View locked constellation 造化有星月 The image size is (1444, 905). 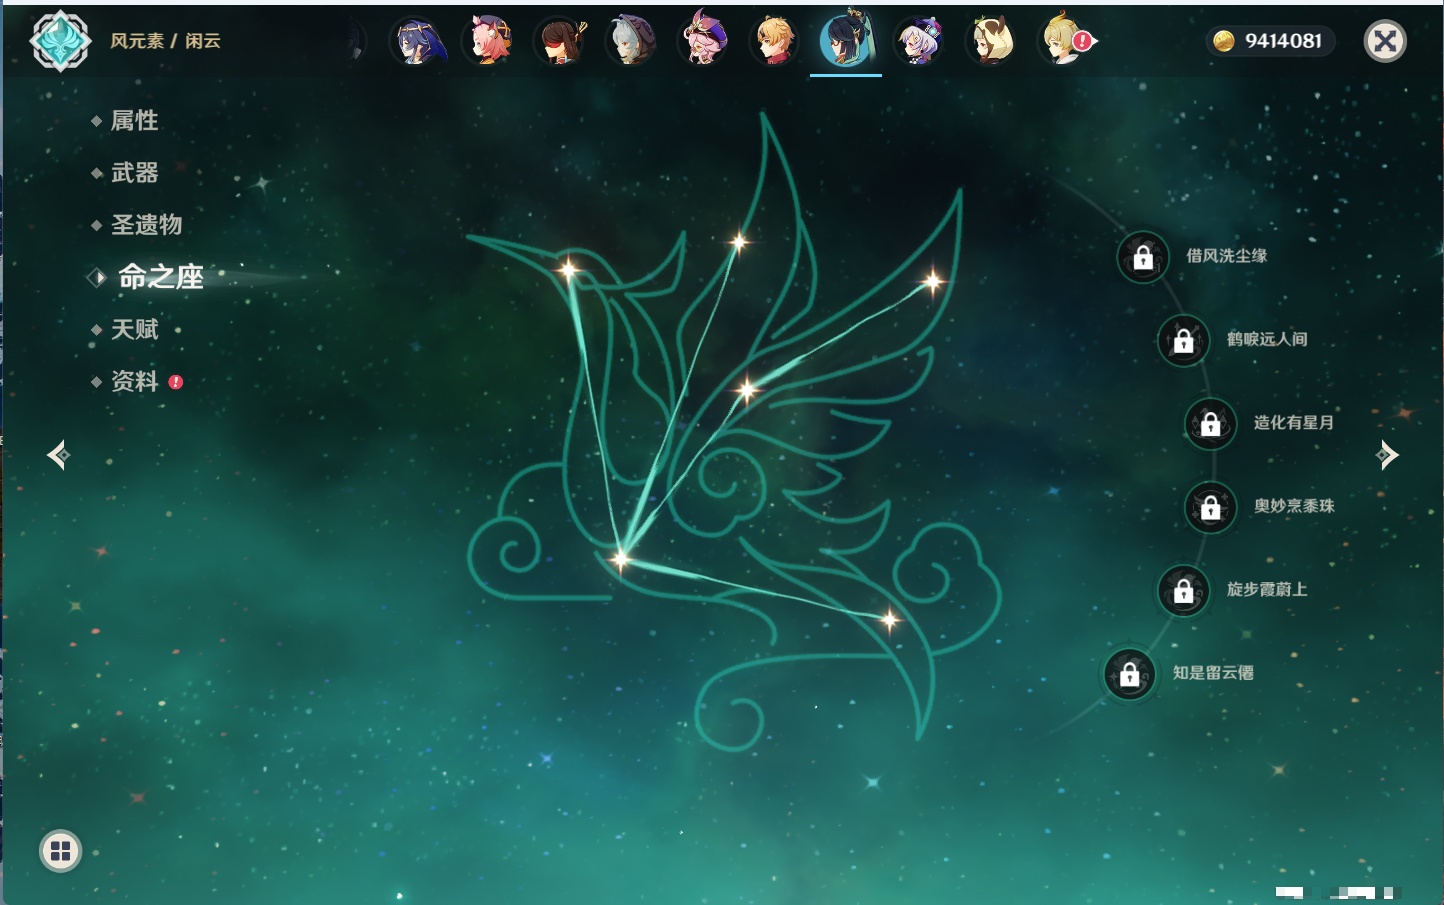click(1210, 423)
